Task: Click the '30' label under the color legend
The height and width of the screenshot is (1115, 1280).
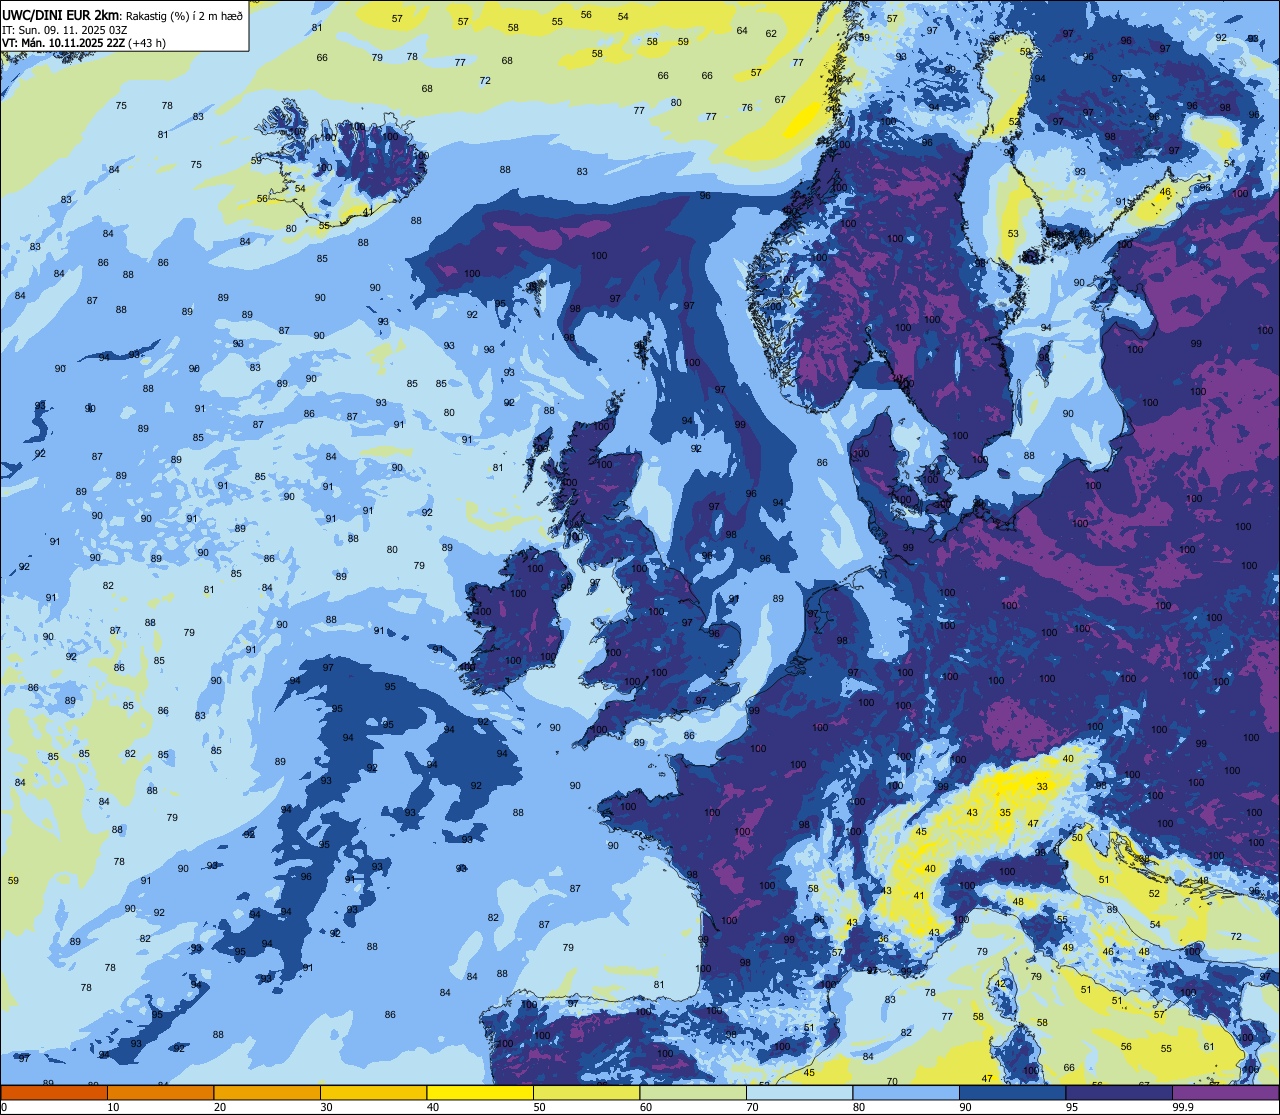Action: [326, 1107]
